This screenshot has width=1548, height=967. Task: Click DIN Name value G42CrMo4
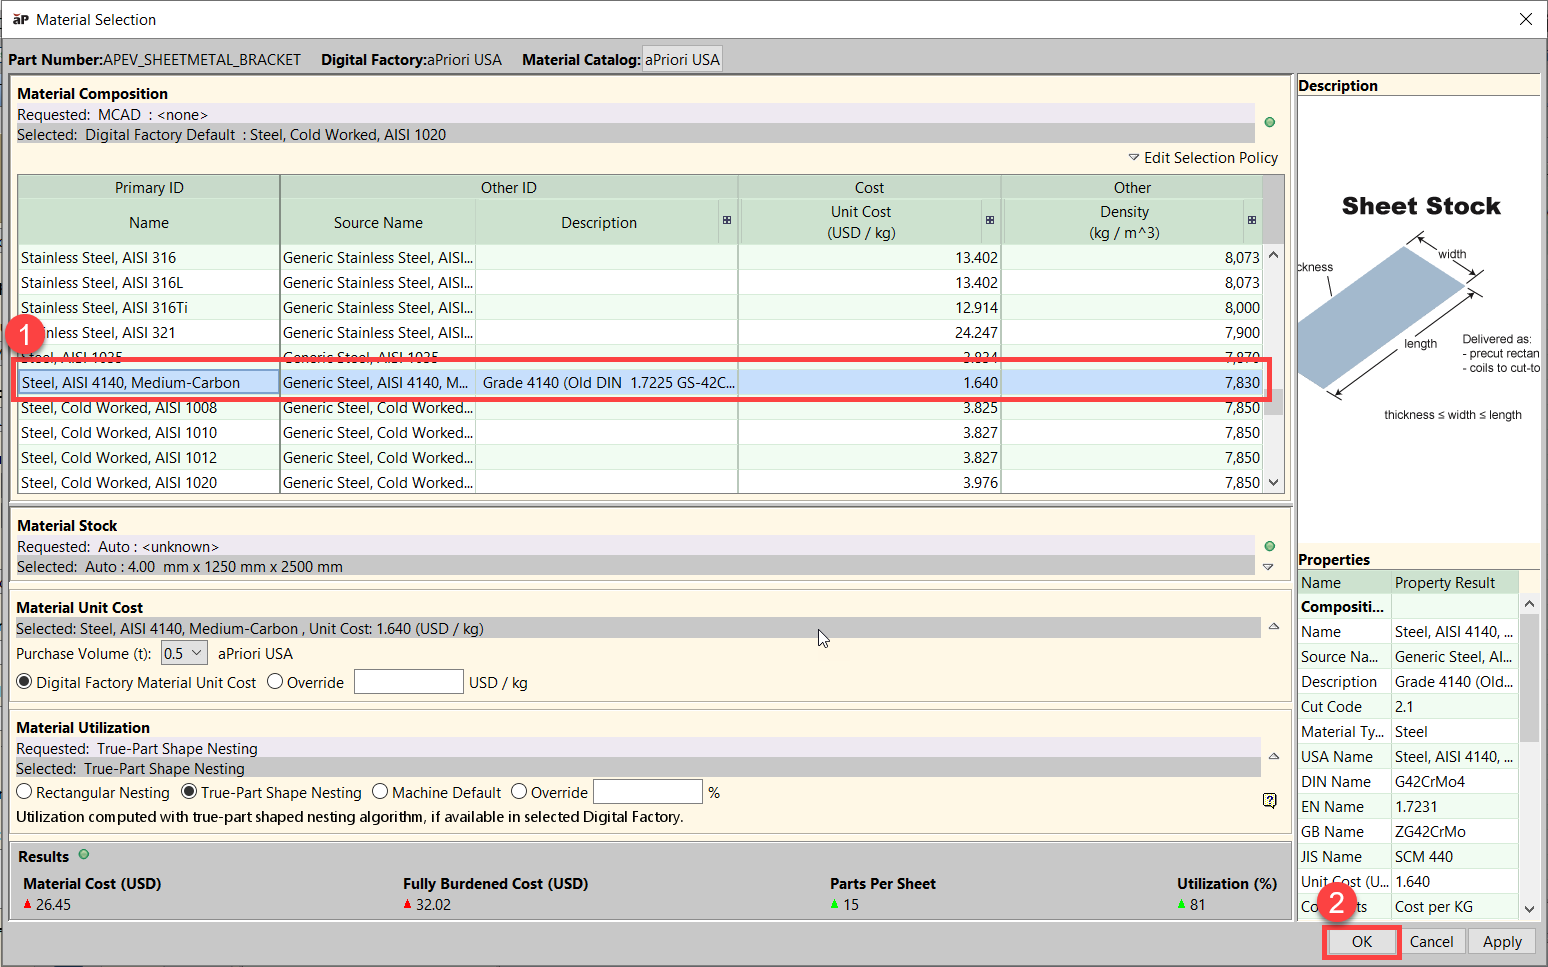(x=1455, y=781)
